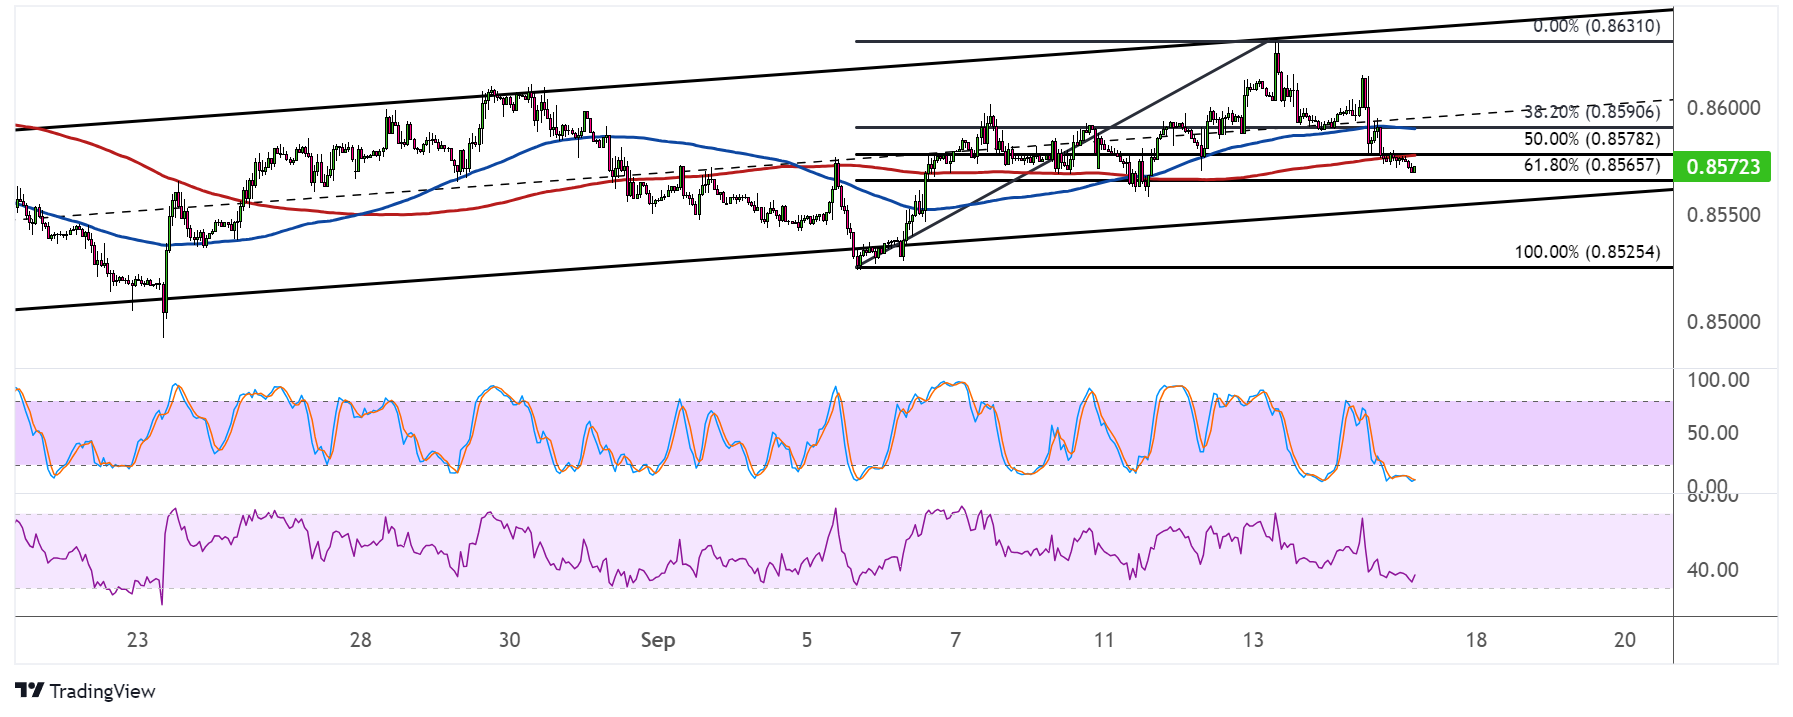Select the 38.20% (0.85906) Fibonacci label
The width and height of the screenshot is (1793, 717).
(1591, 112)
